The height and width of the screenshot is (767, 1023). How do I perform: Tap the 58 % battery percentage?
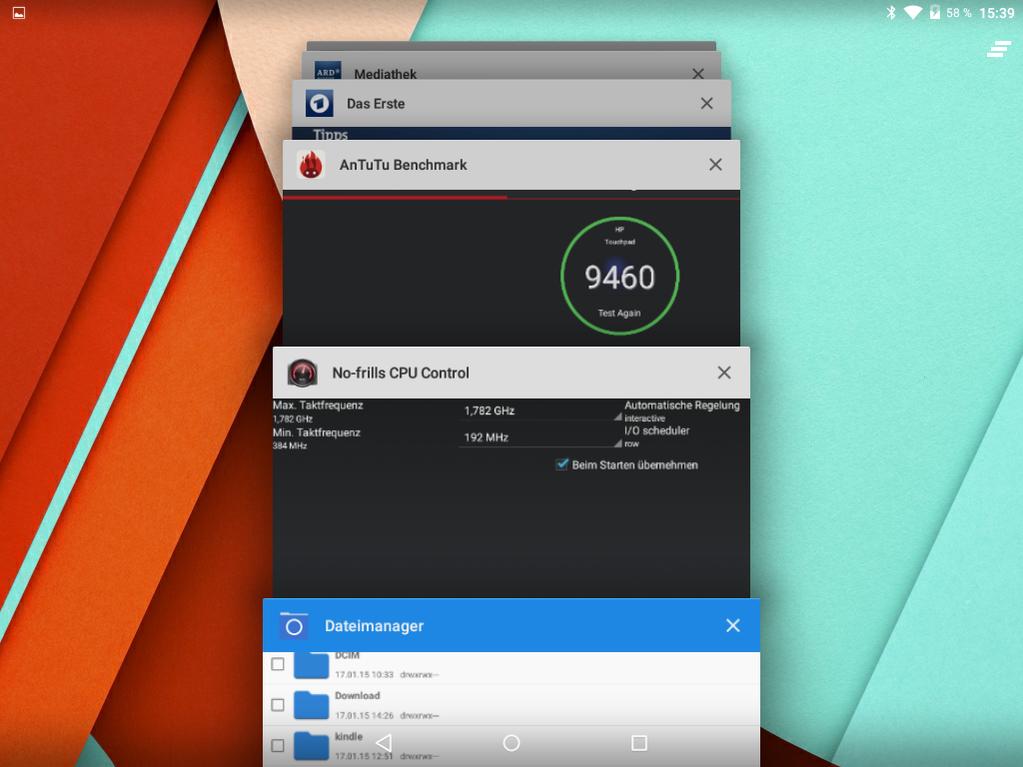click(958, 13)
